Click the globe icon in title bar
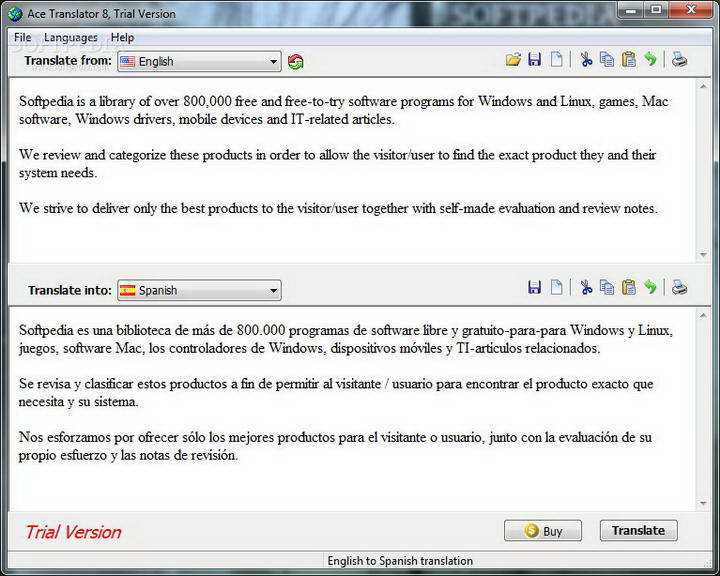The height and width of the screenshot is (576, 720). tap(15, 14)
